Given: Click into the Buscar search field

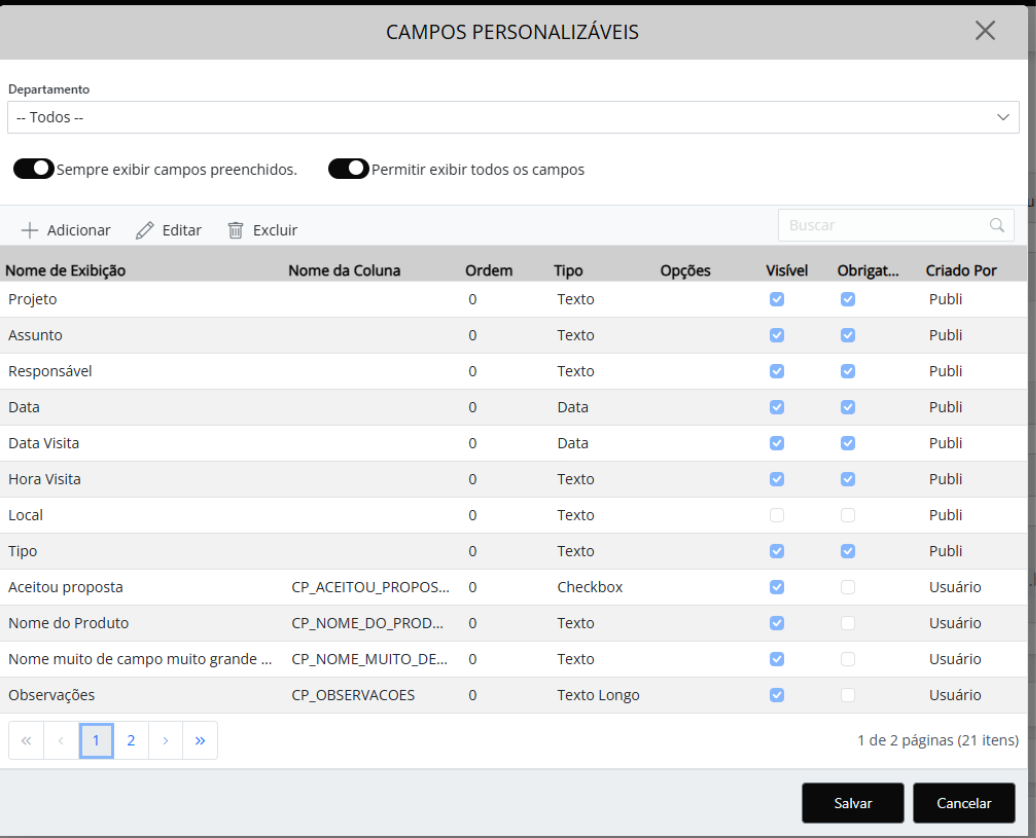Looking at the screenshot, I should tap(880, 226).
